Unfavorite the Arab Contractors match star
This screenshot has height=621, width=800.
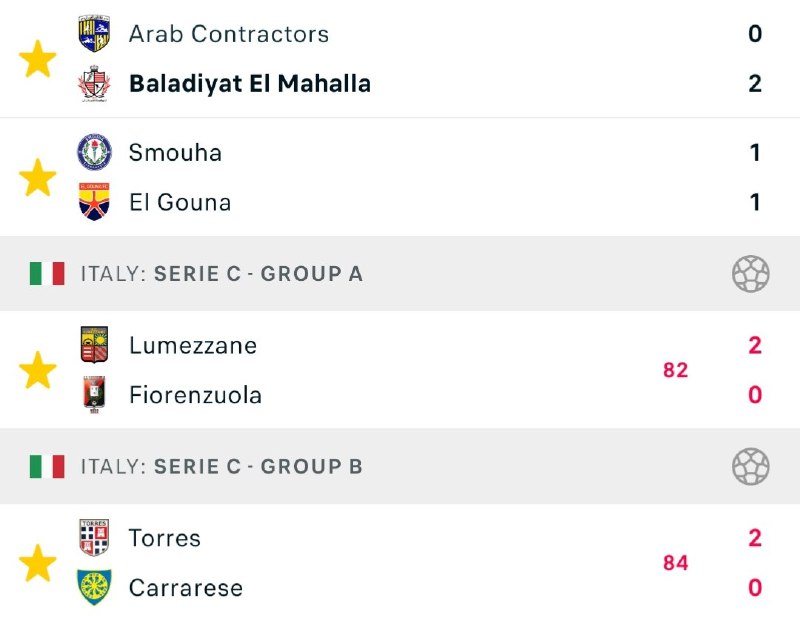pos(38,59)
